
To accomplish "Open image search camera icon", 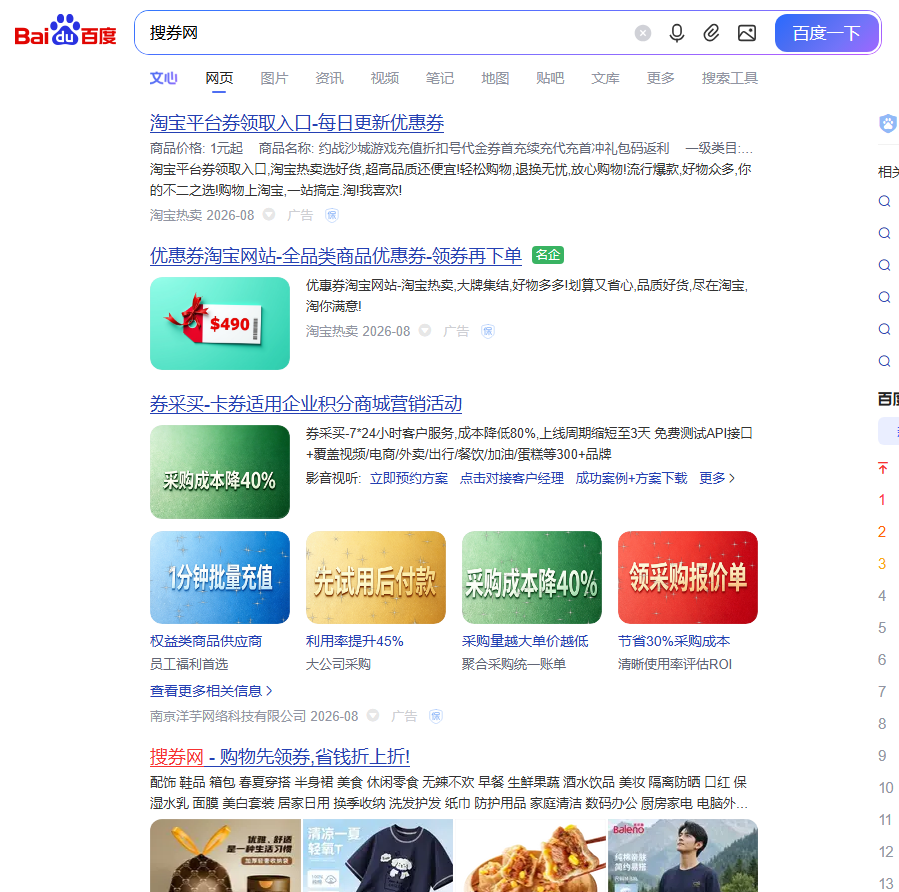I will point(746,33).
